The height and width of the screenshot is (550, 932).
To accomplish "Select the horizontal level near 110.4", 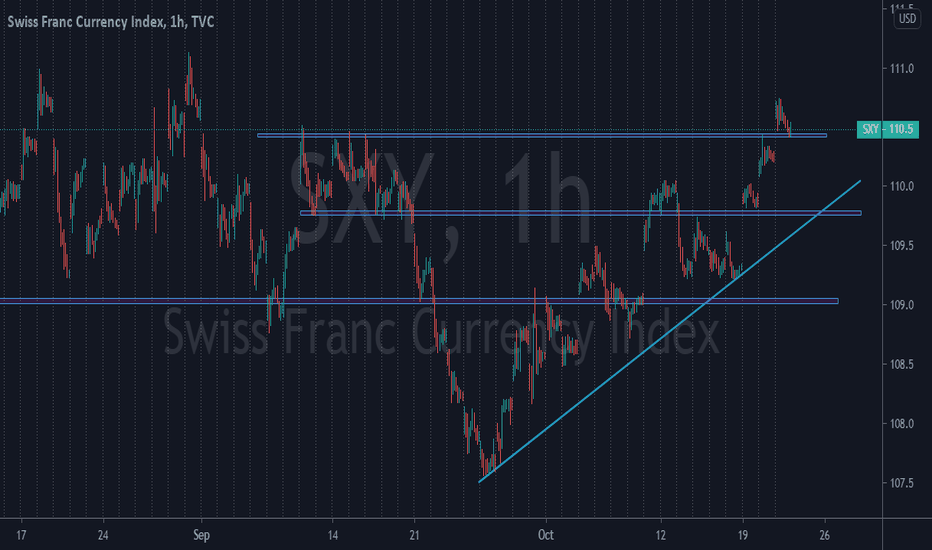I will (541, 136).
